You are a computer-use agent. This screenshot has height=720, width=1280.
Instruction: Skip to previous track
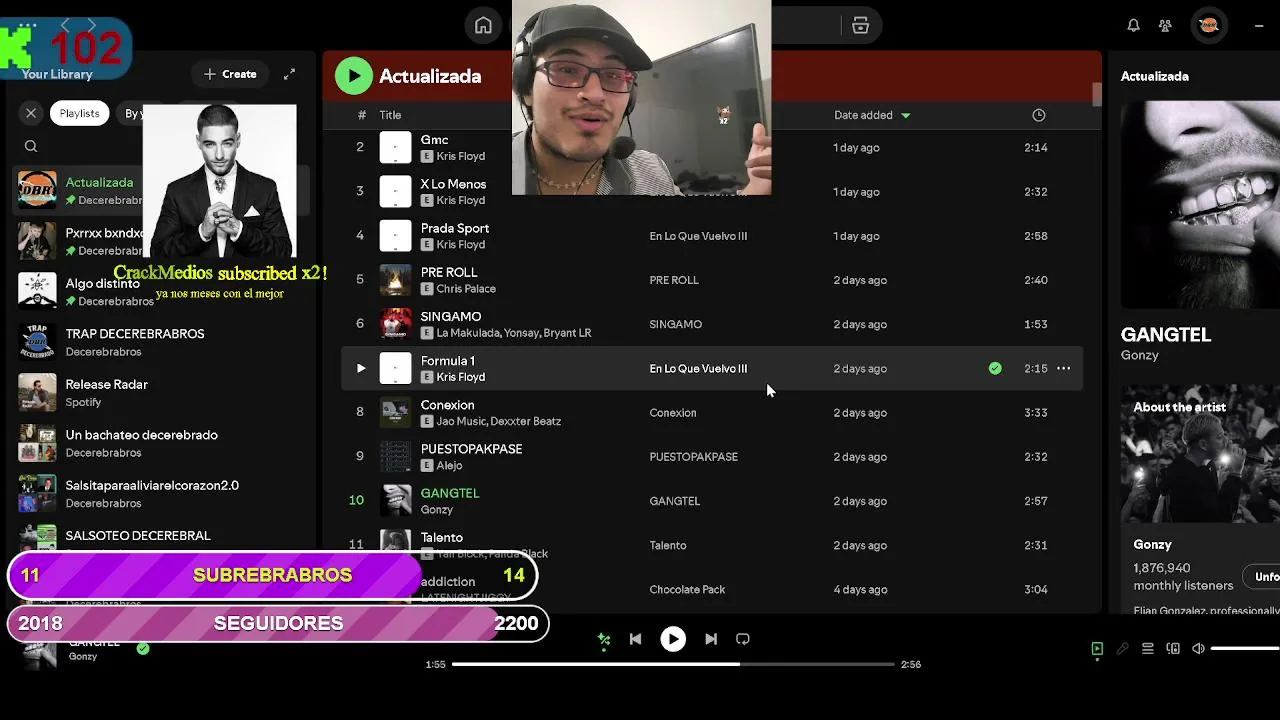pos(635,639)
